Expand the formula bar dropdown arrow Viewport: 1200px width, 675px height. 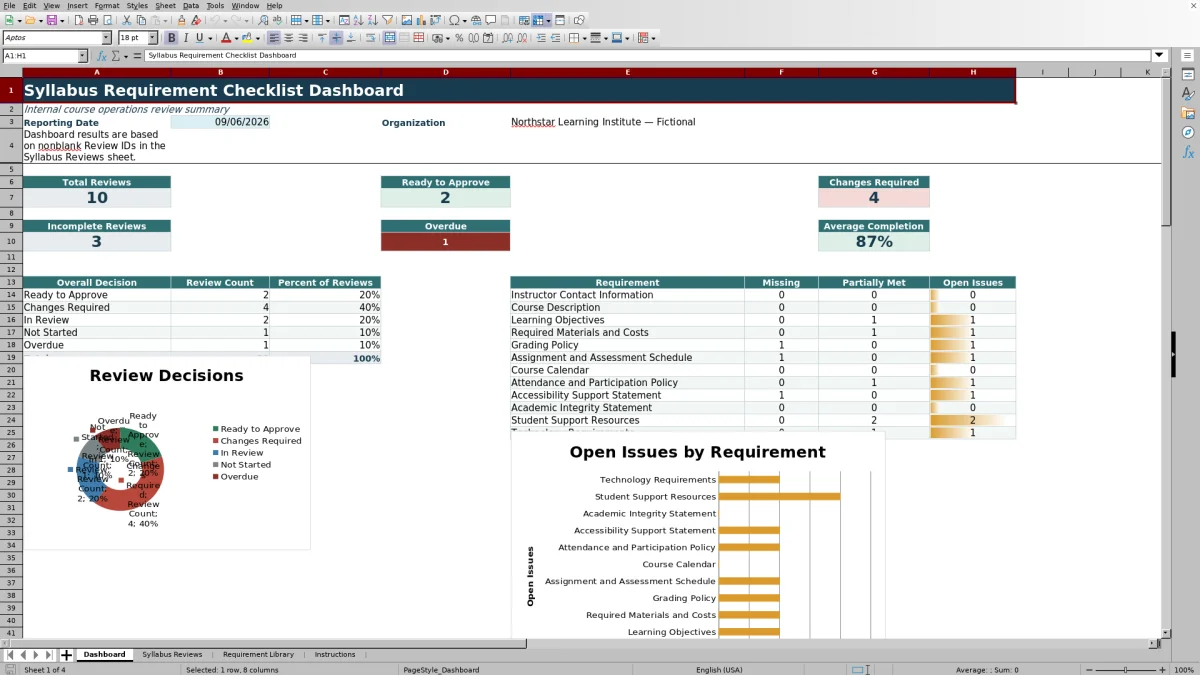click(x=1159, y=56)
